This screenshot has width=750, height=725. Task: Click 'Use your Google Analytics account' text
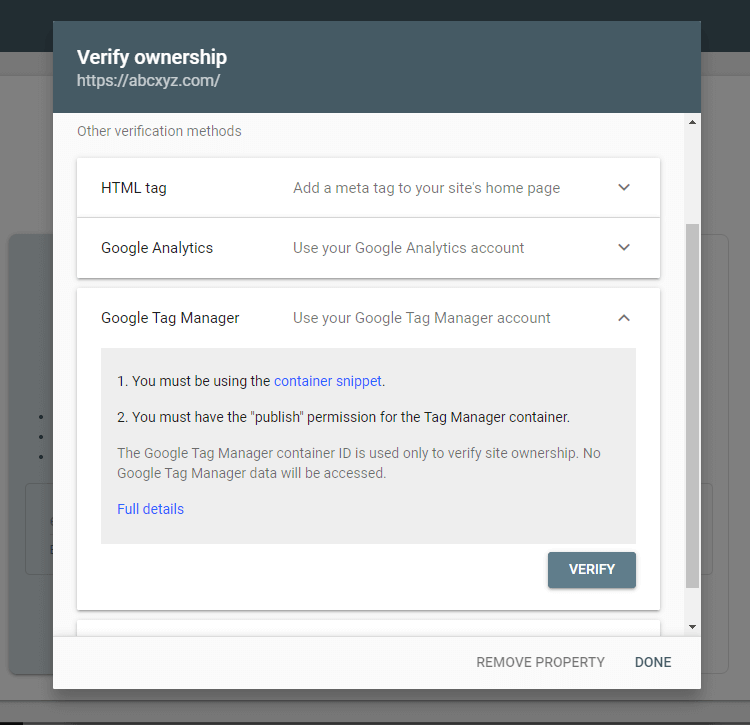point(408,248)
